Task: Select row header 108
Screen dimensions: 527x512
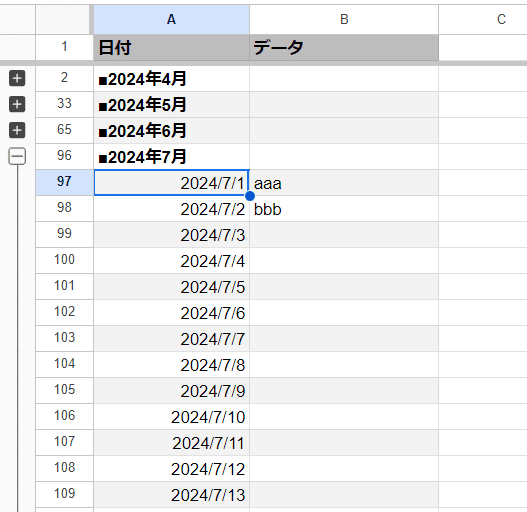Action: pyautogui.click(x=64, y=468)
